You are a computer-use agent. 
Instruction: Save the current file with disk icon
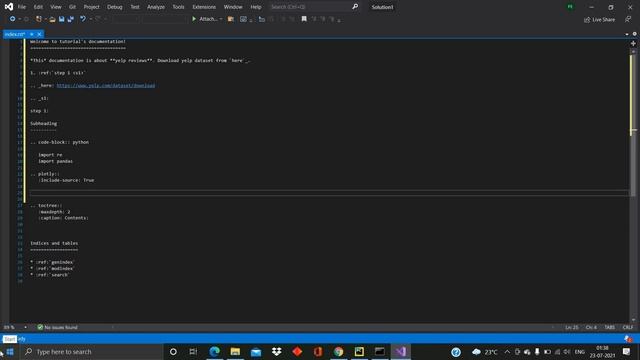click(62, 19)
